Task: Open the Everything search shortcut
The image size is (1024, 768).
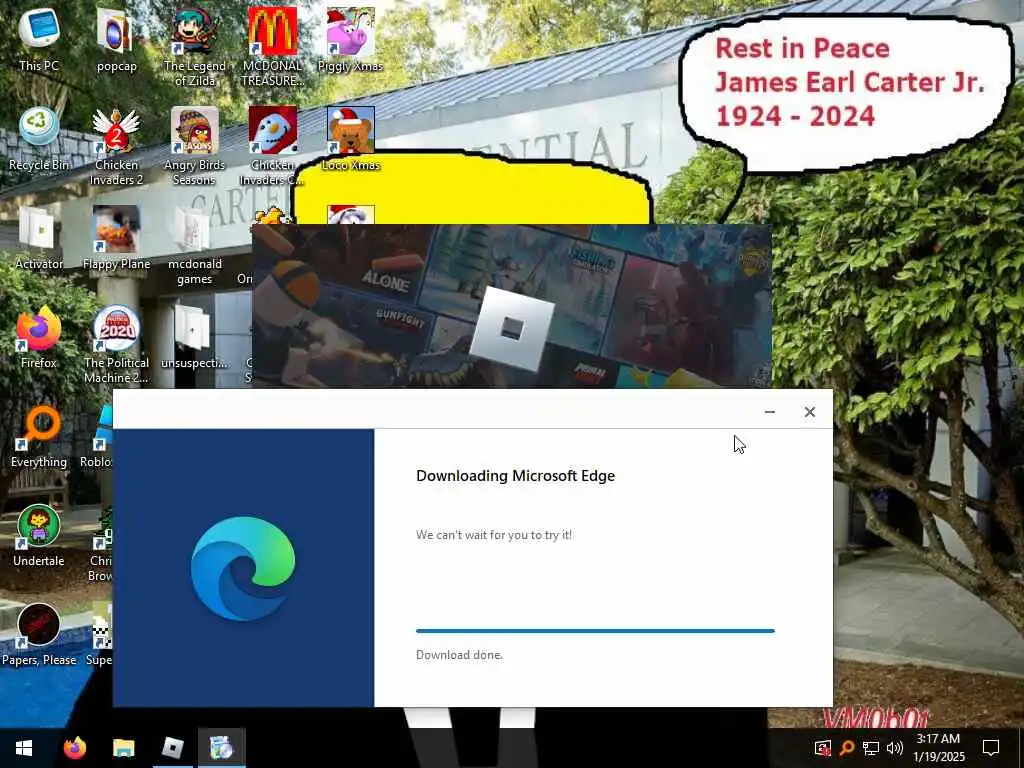Action: coord(39,436)
